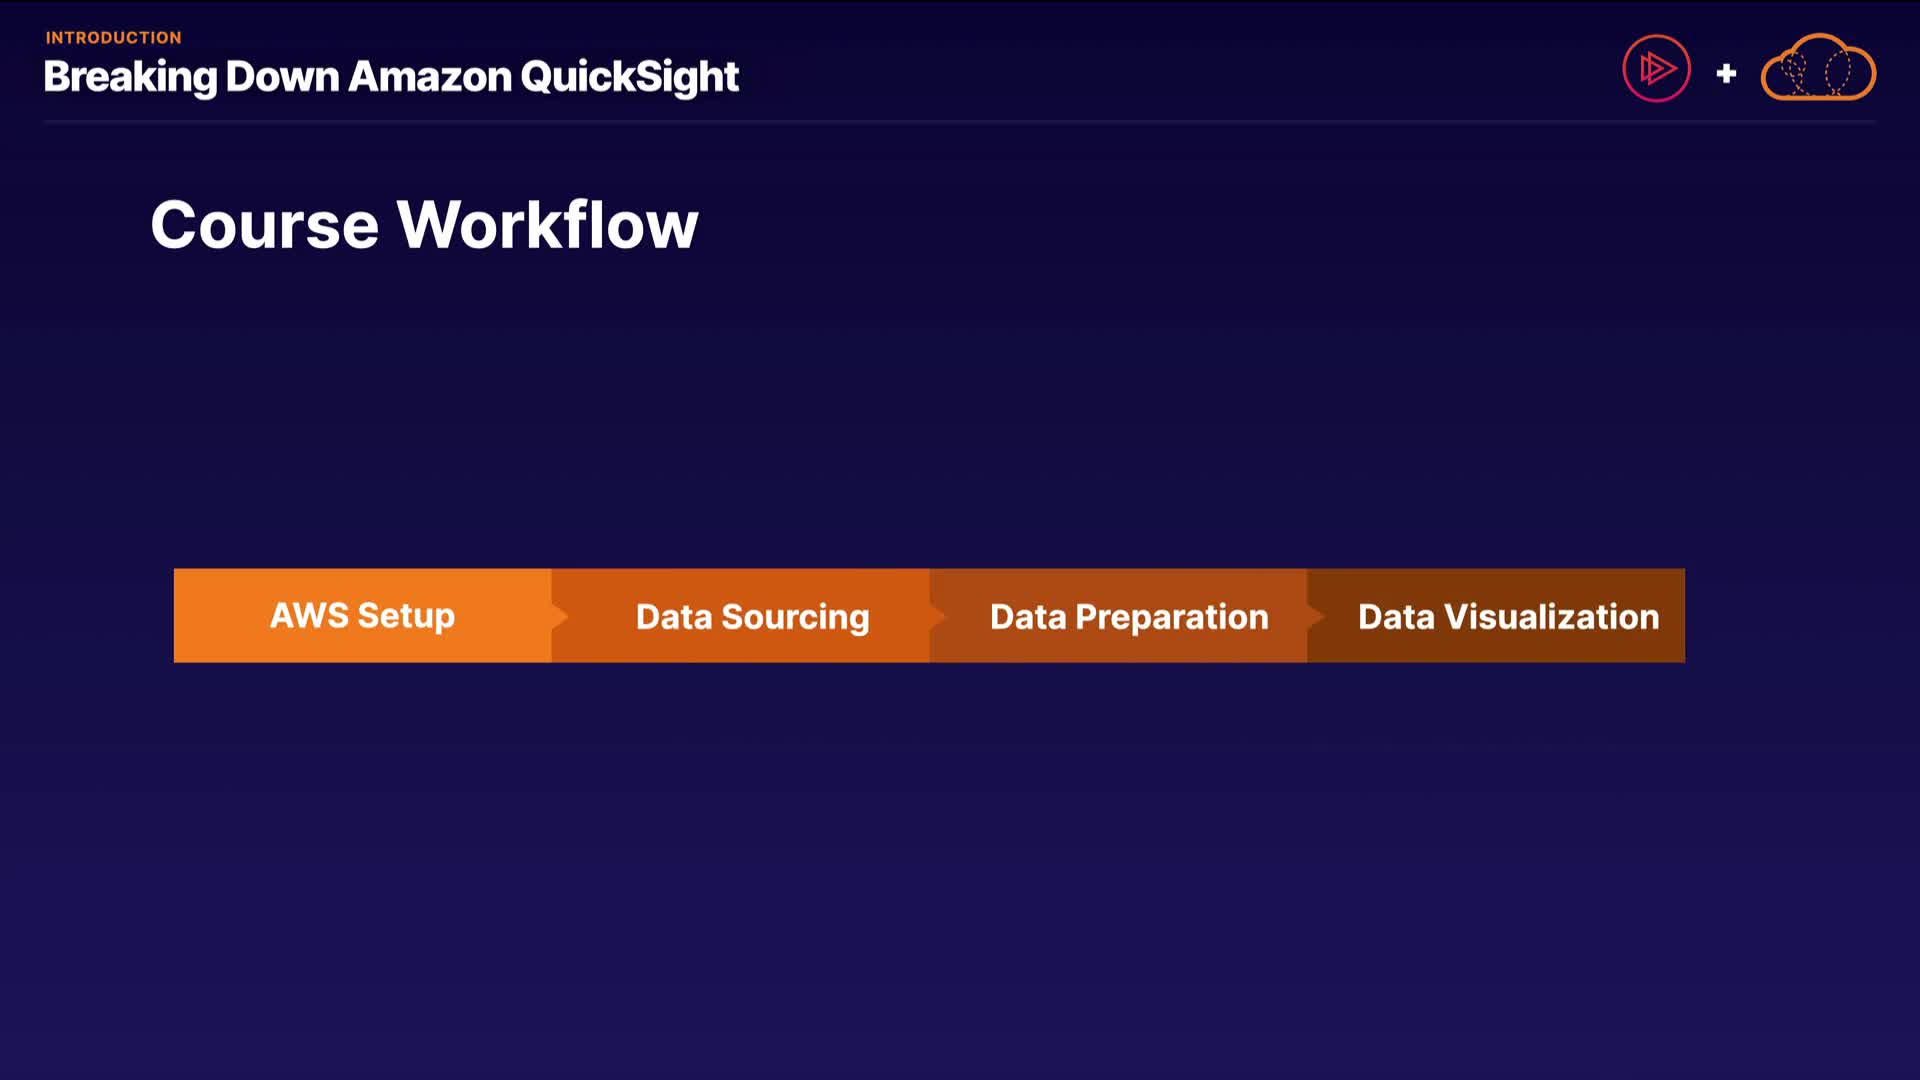Click the word Workflow in the heading
Image resolution: width=1920 pixels, height=1080 pixels.
coord(548,225)
